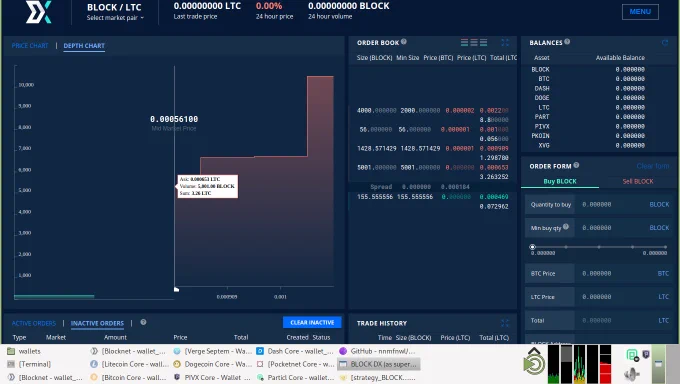Switch to the Terminal taskbar window
Image resolution: width=680 pixels, height=384 pixels.
tap(29, 364)
